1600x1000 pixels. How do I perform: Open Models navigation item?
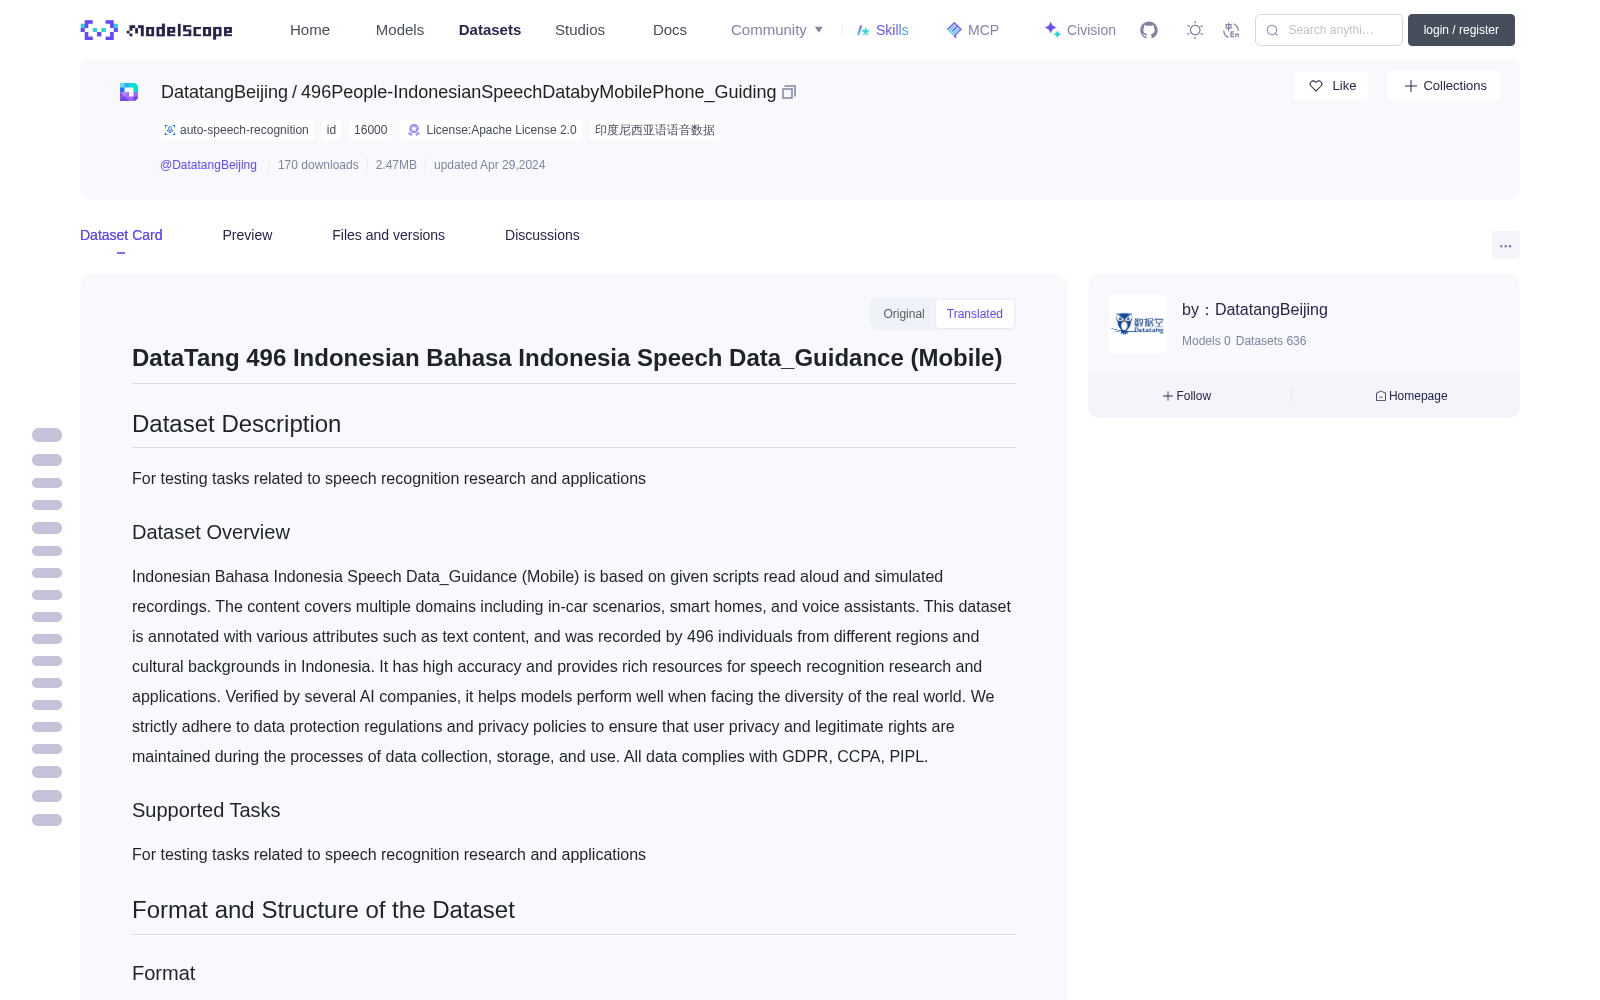tap(400, 30)
